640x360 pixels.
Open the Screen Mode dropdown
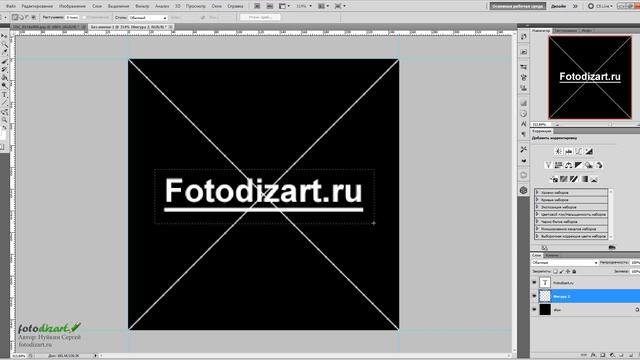click(340, 6)
